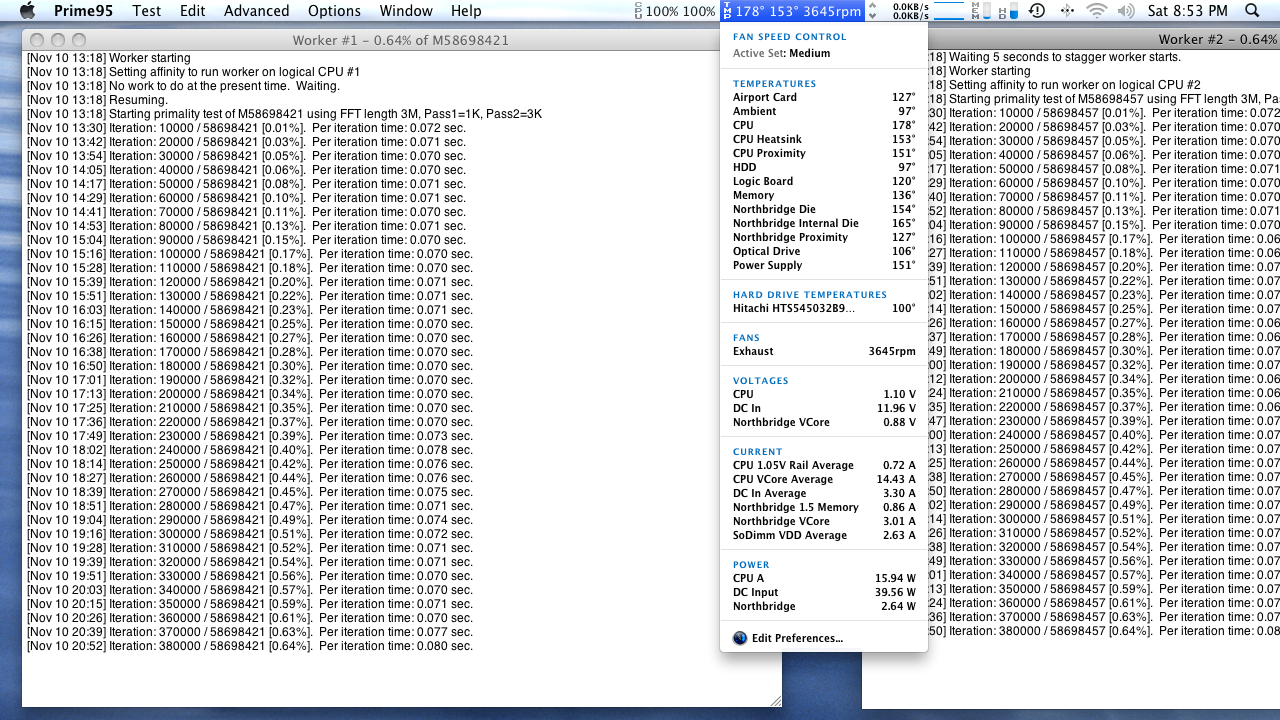Click the HDD 97° temperature row

coord(824,167)
